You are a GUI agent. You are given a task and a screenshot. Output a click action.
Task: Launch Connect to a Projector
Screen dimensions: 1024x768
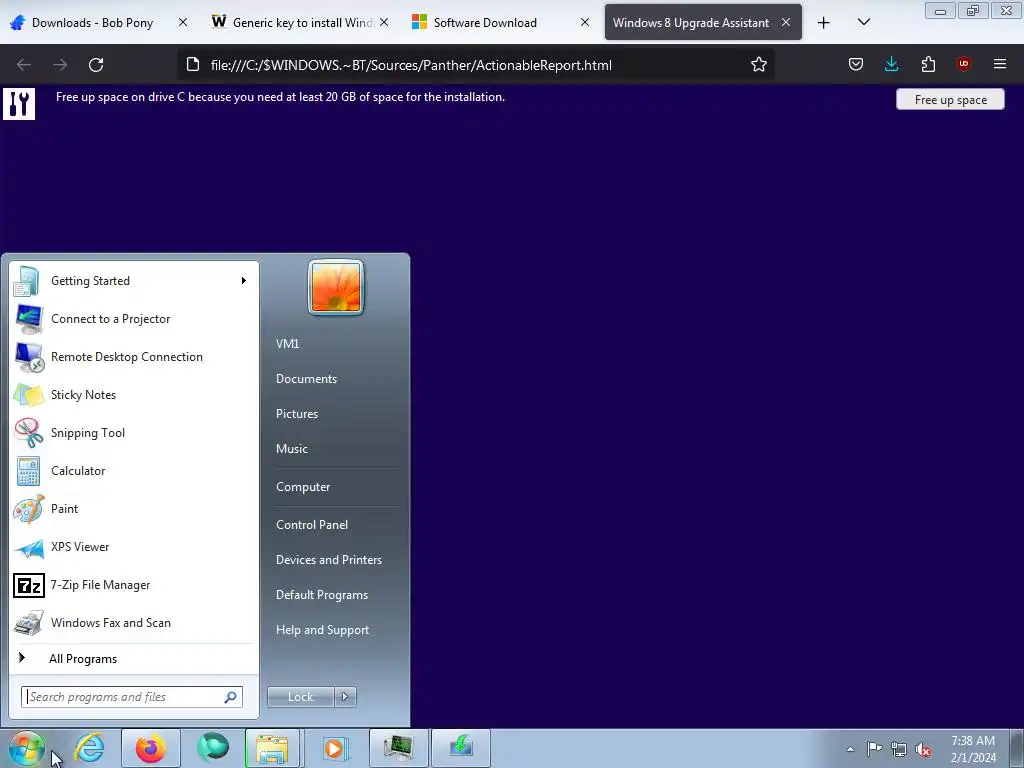click(133, 319)
